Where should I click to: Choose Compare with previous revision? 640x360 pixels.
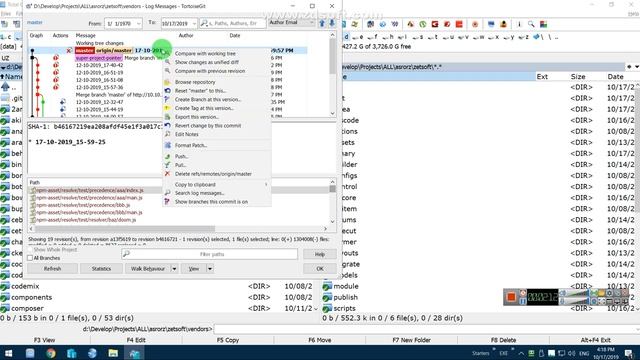pyautogui.click(x=210, y=71)
